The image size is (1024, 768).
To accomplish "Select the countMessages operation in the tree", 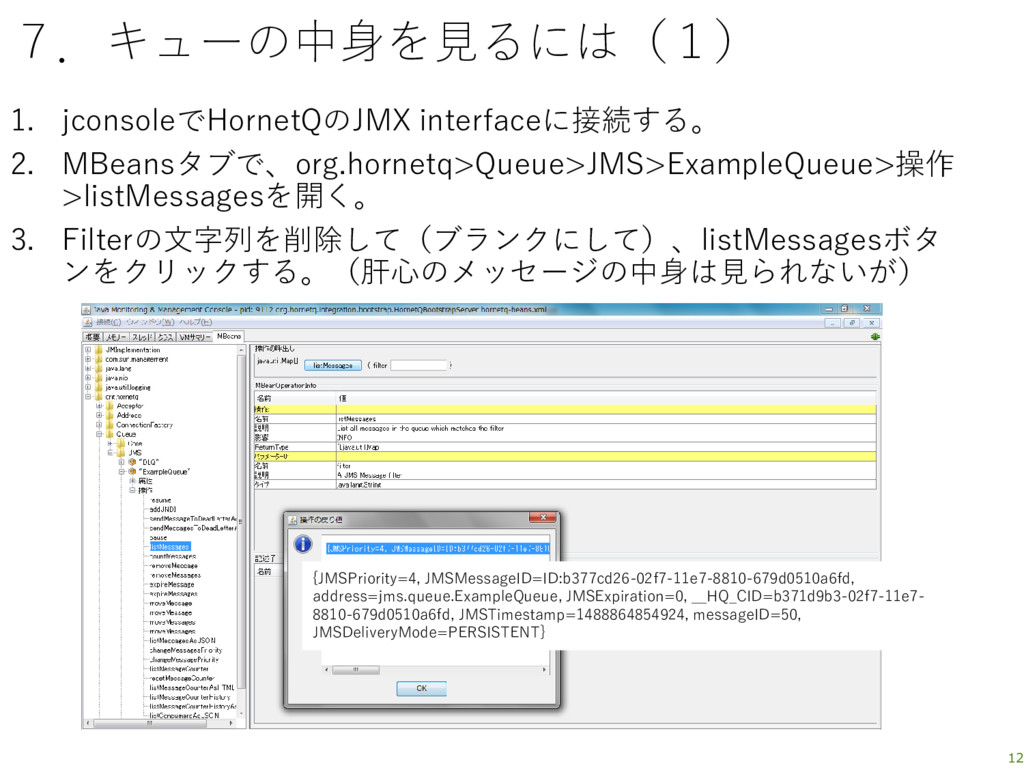I will click(172, 556).
